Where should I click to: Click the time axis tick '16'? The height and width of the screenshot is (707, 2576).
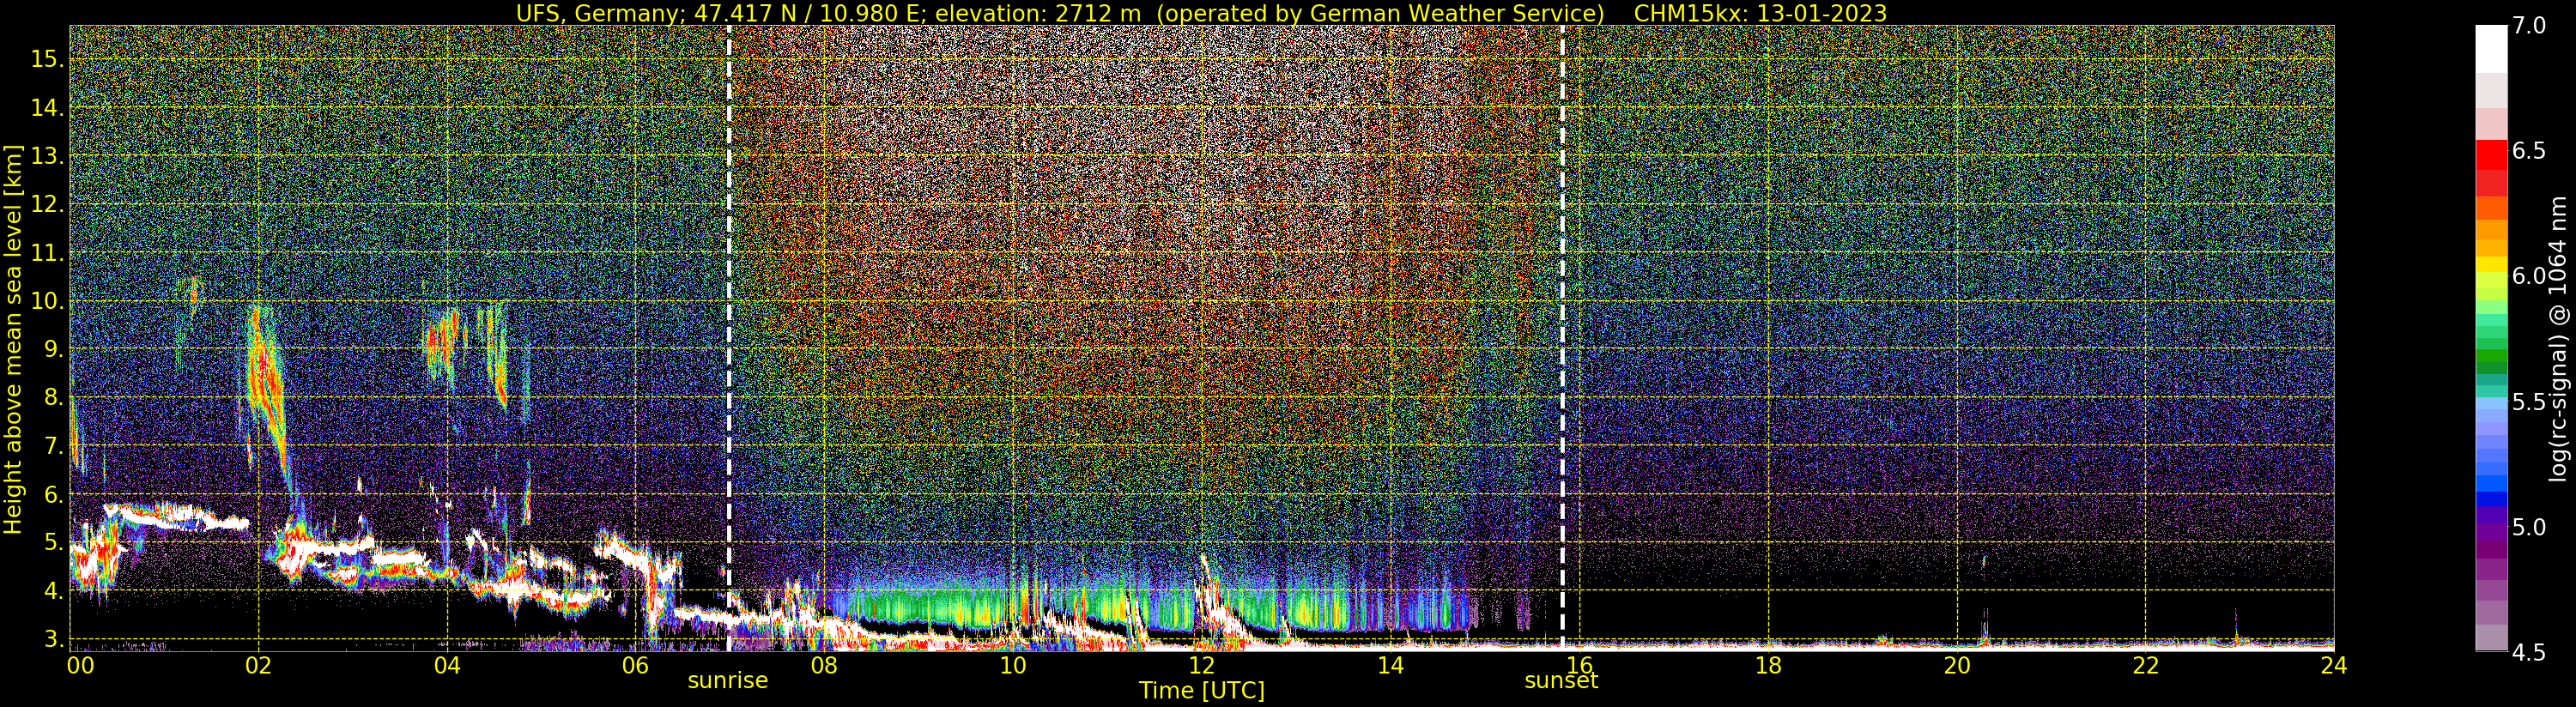1579,665
